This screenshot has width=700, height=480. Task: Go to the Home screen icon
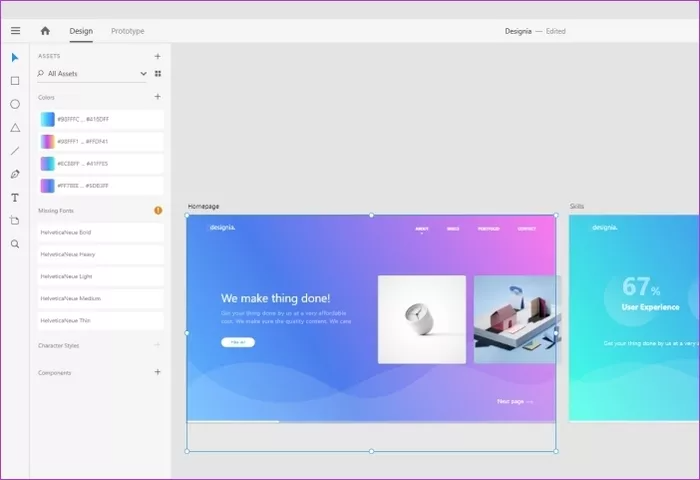pos(45,31)
